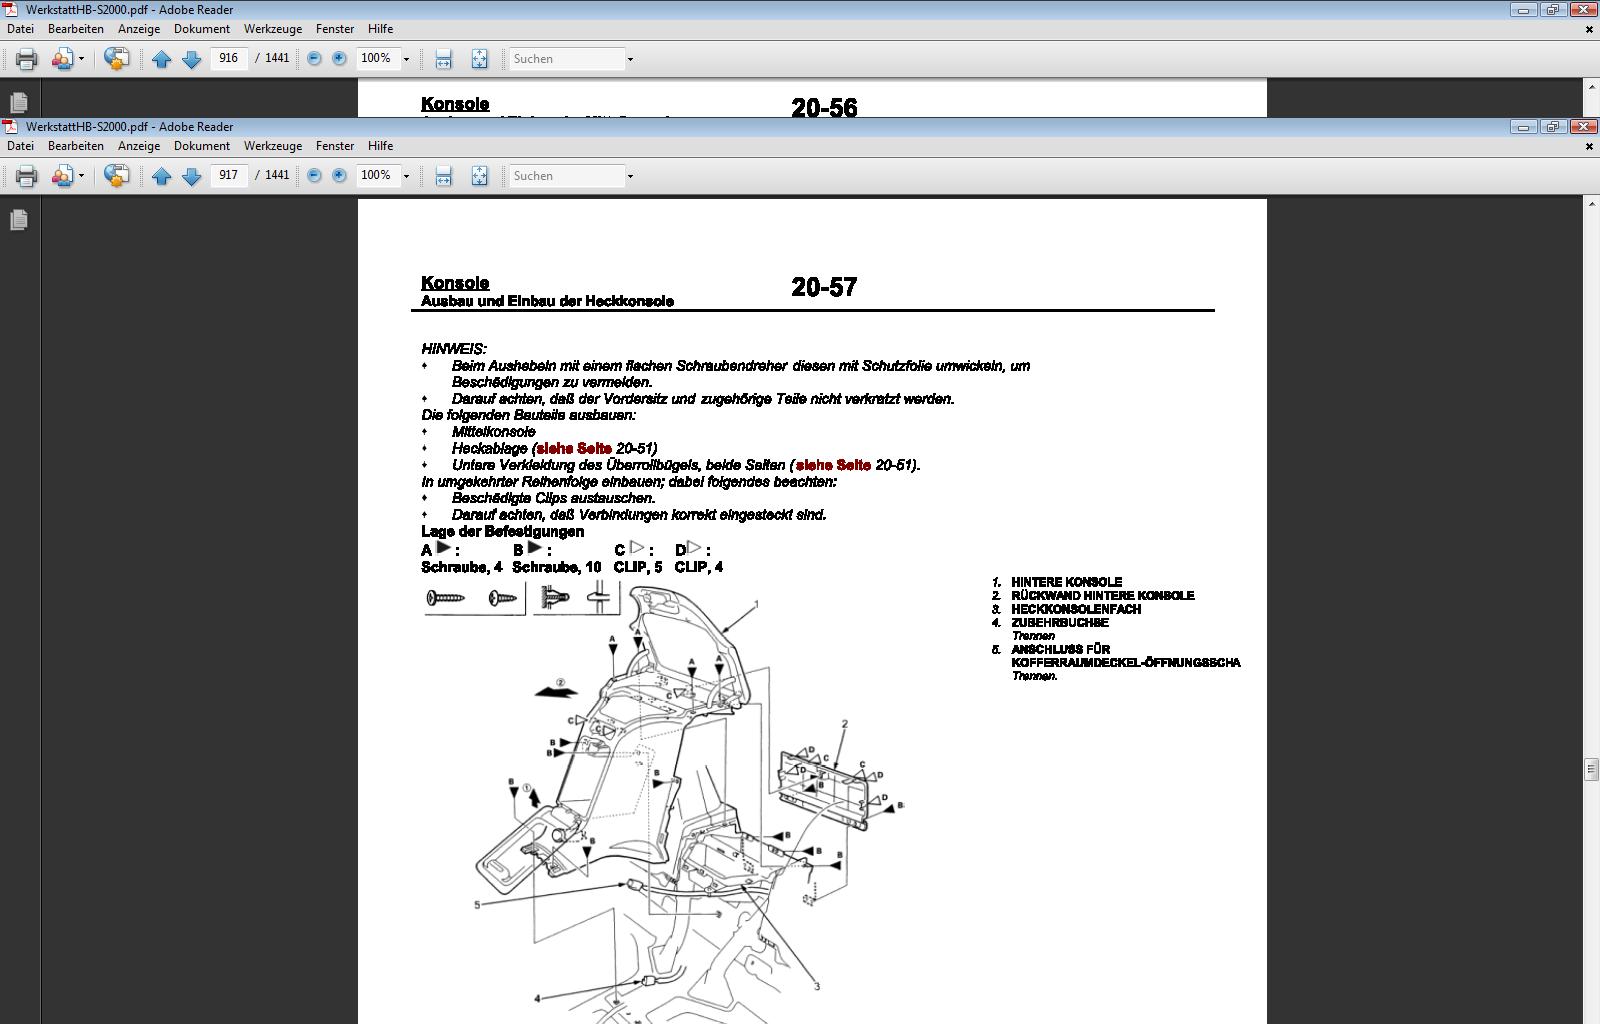1600x1024 pixels.
Task: Expand Suchen search options dropdown in front window
Action: pyautogui.click(x=630, y=176)
